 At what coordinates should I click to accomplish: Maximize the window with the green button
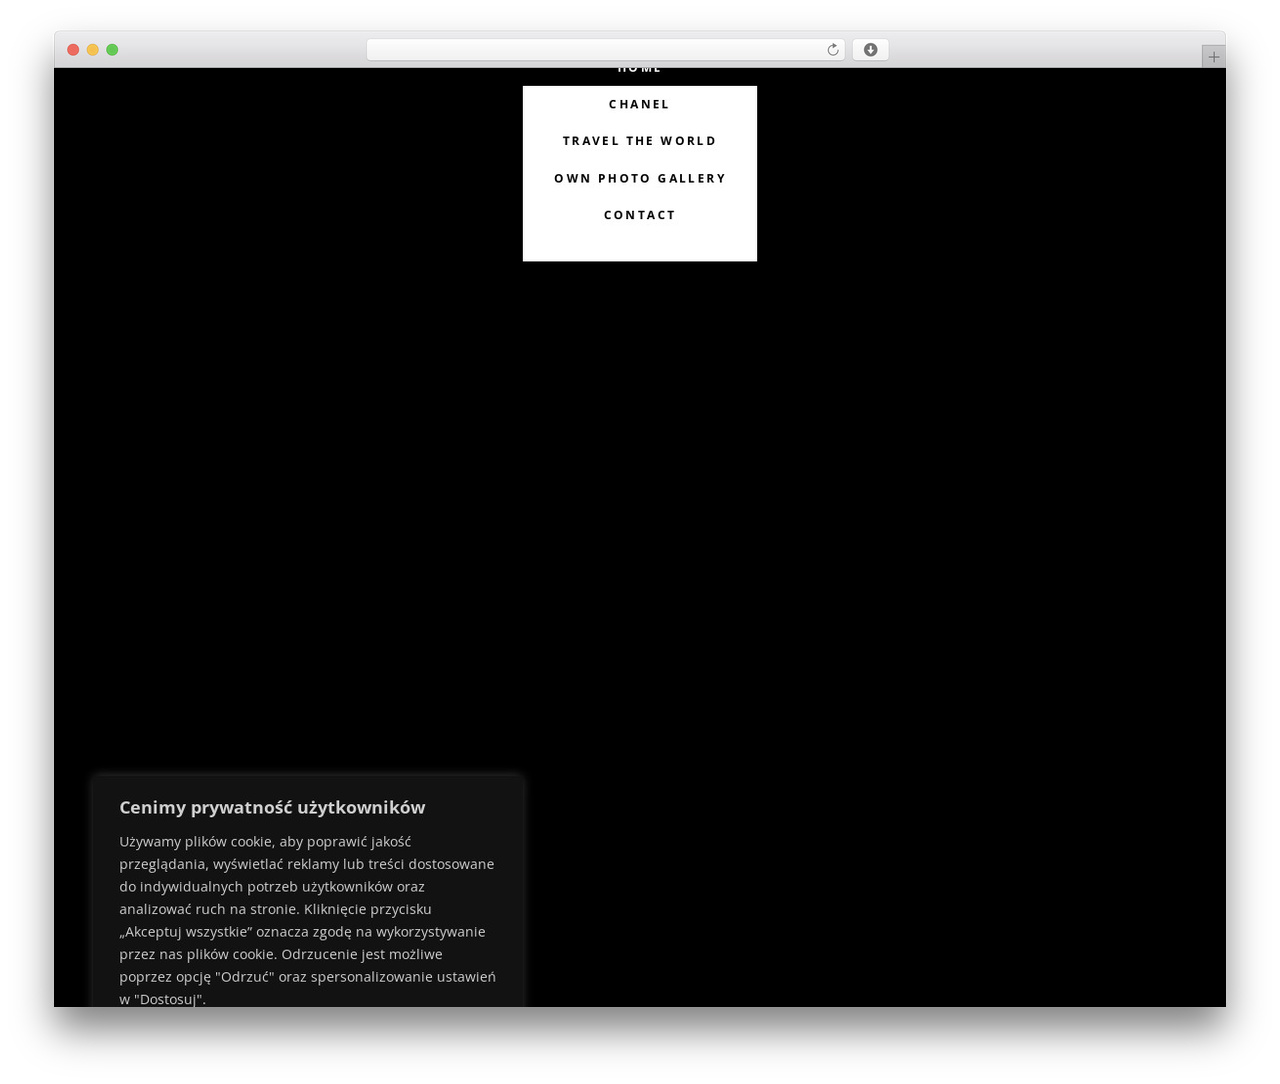pyautogui.click(x=112, y=50)
